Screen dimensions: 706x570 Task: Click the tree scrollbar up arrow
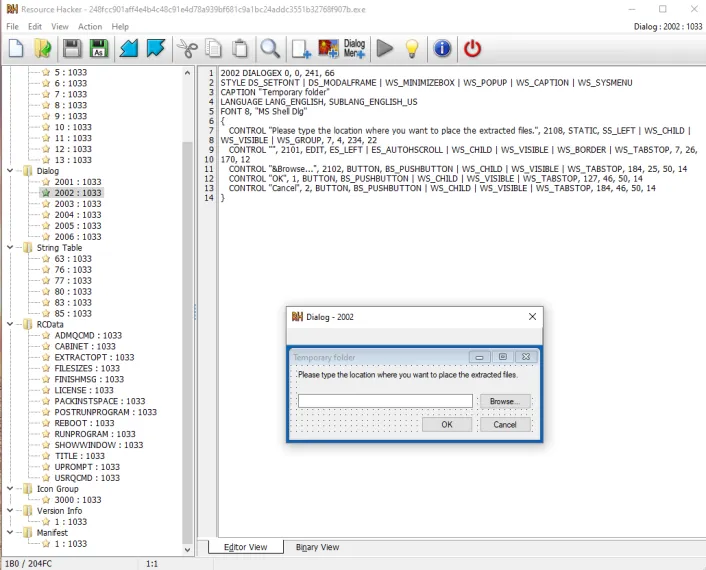click(188, 72)
